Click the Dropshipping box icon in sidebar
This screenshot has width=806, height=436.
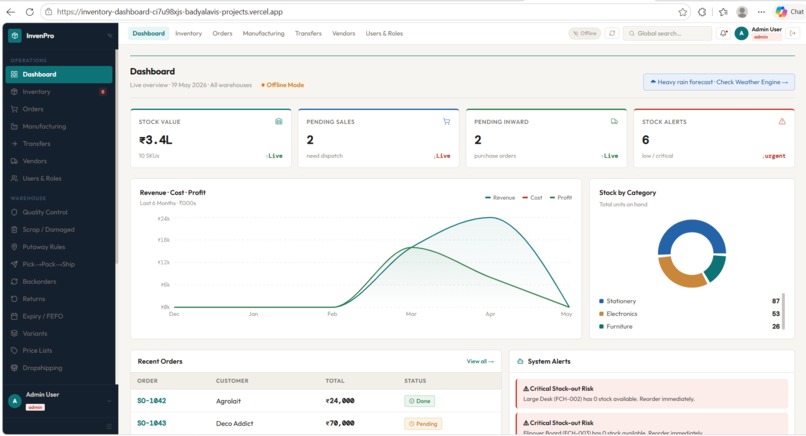coord(14,368)
